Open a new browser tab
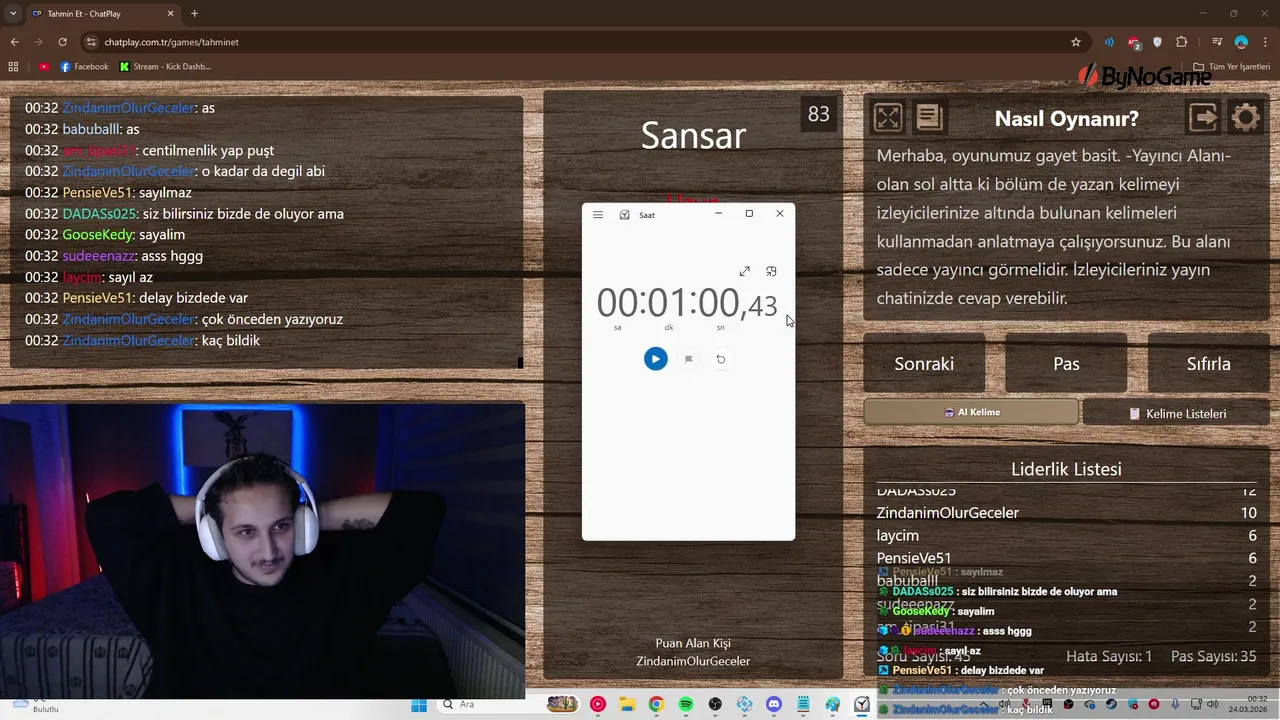 click(194, 13)
